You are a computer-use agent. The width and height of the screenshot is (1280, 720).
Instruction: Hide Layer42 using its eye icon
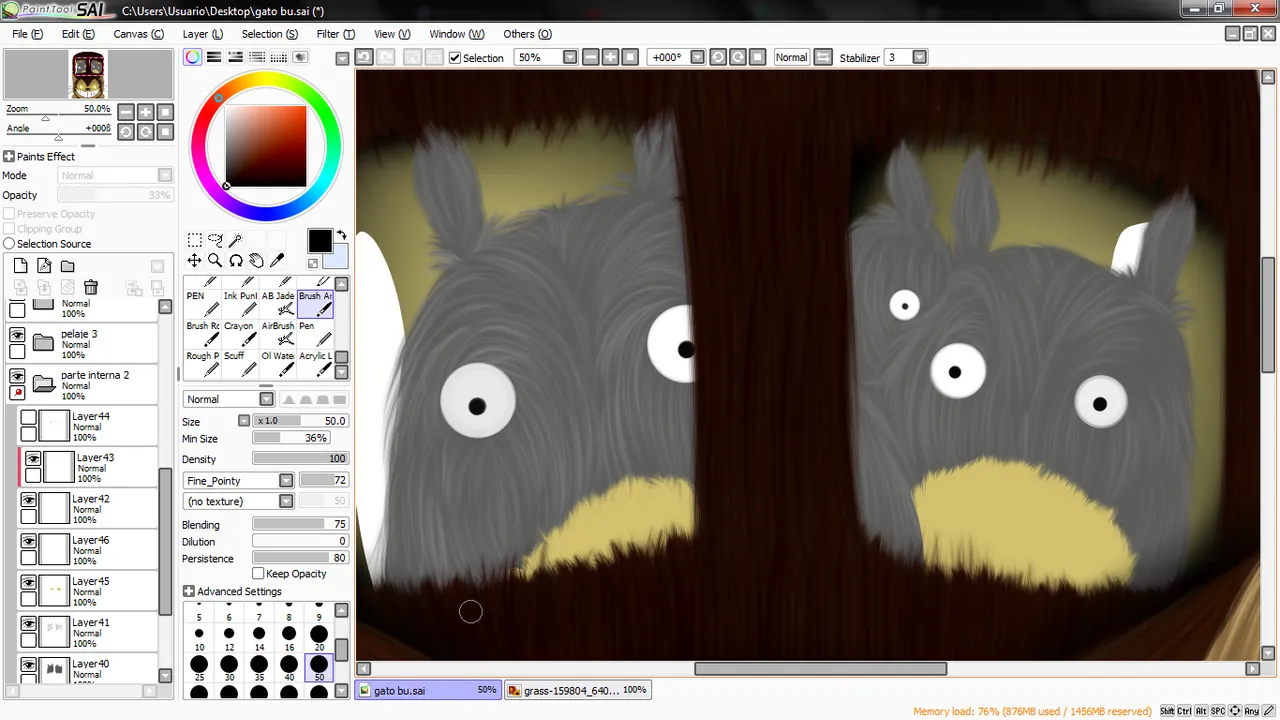click(x=28, y=500)
